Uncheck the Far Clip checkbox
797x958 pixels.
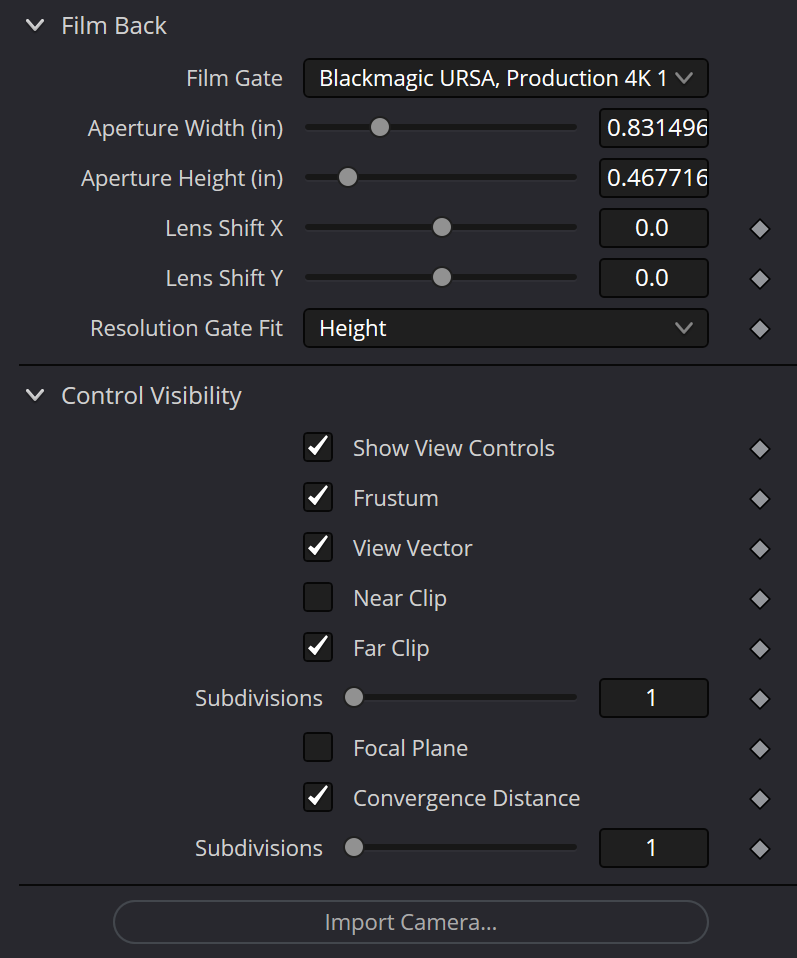pyautogui.click(x=318, y=648)
